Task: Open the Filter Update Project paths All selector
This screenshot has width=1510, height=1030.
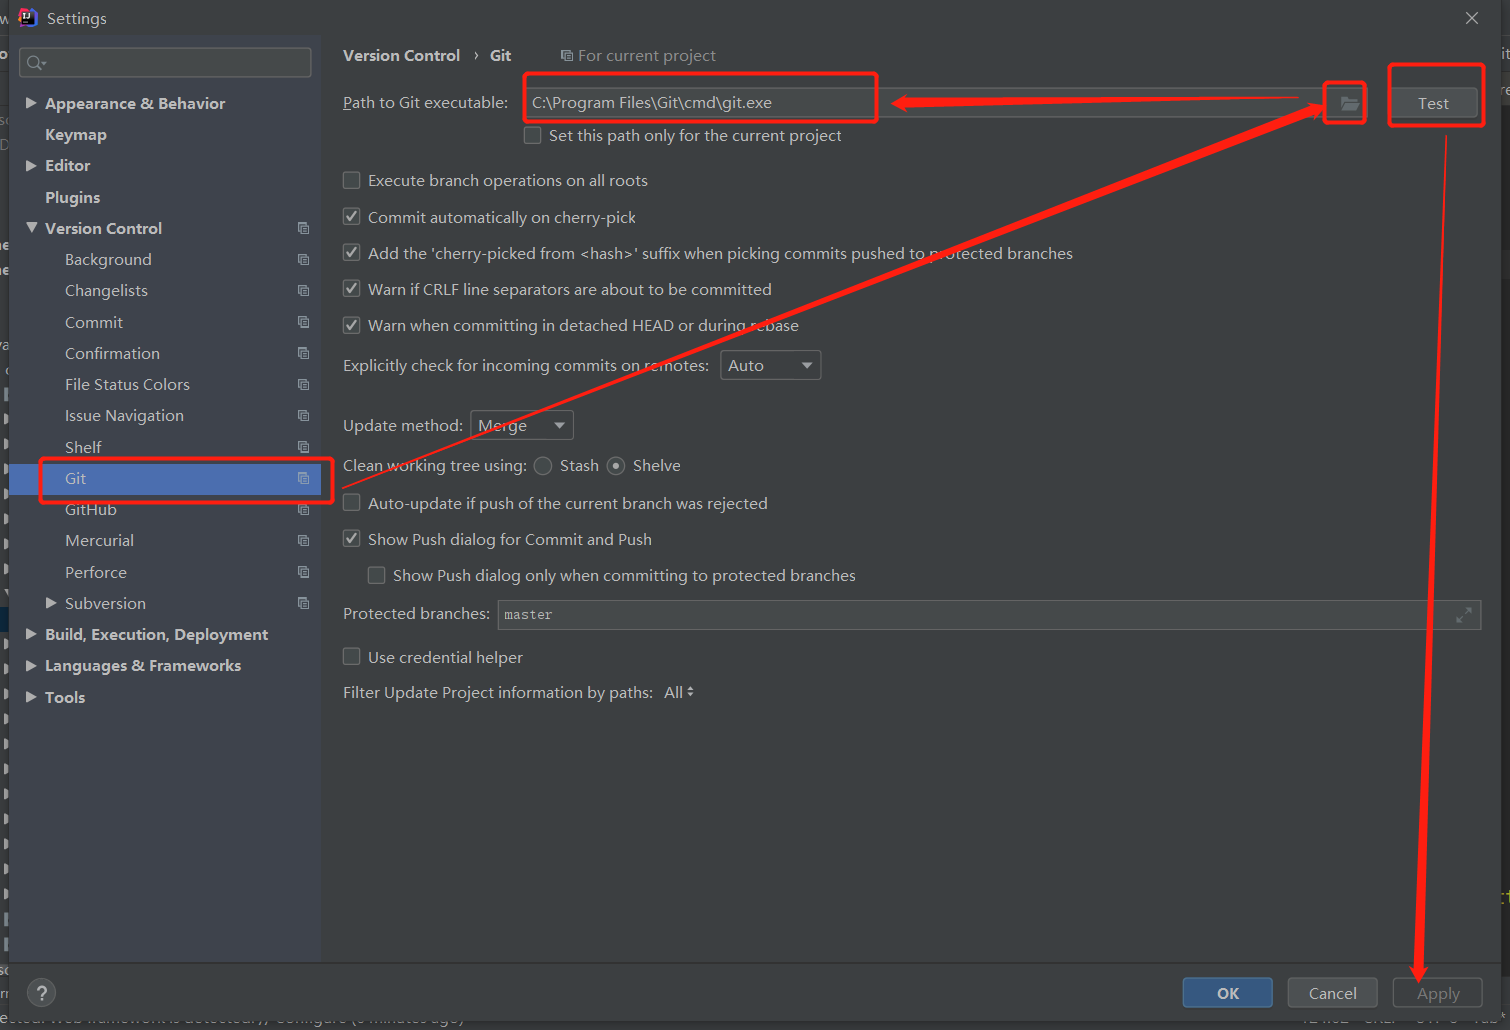Action: click(679, 692)
